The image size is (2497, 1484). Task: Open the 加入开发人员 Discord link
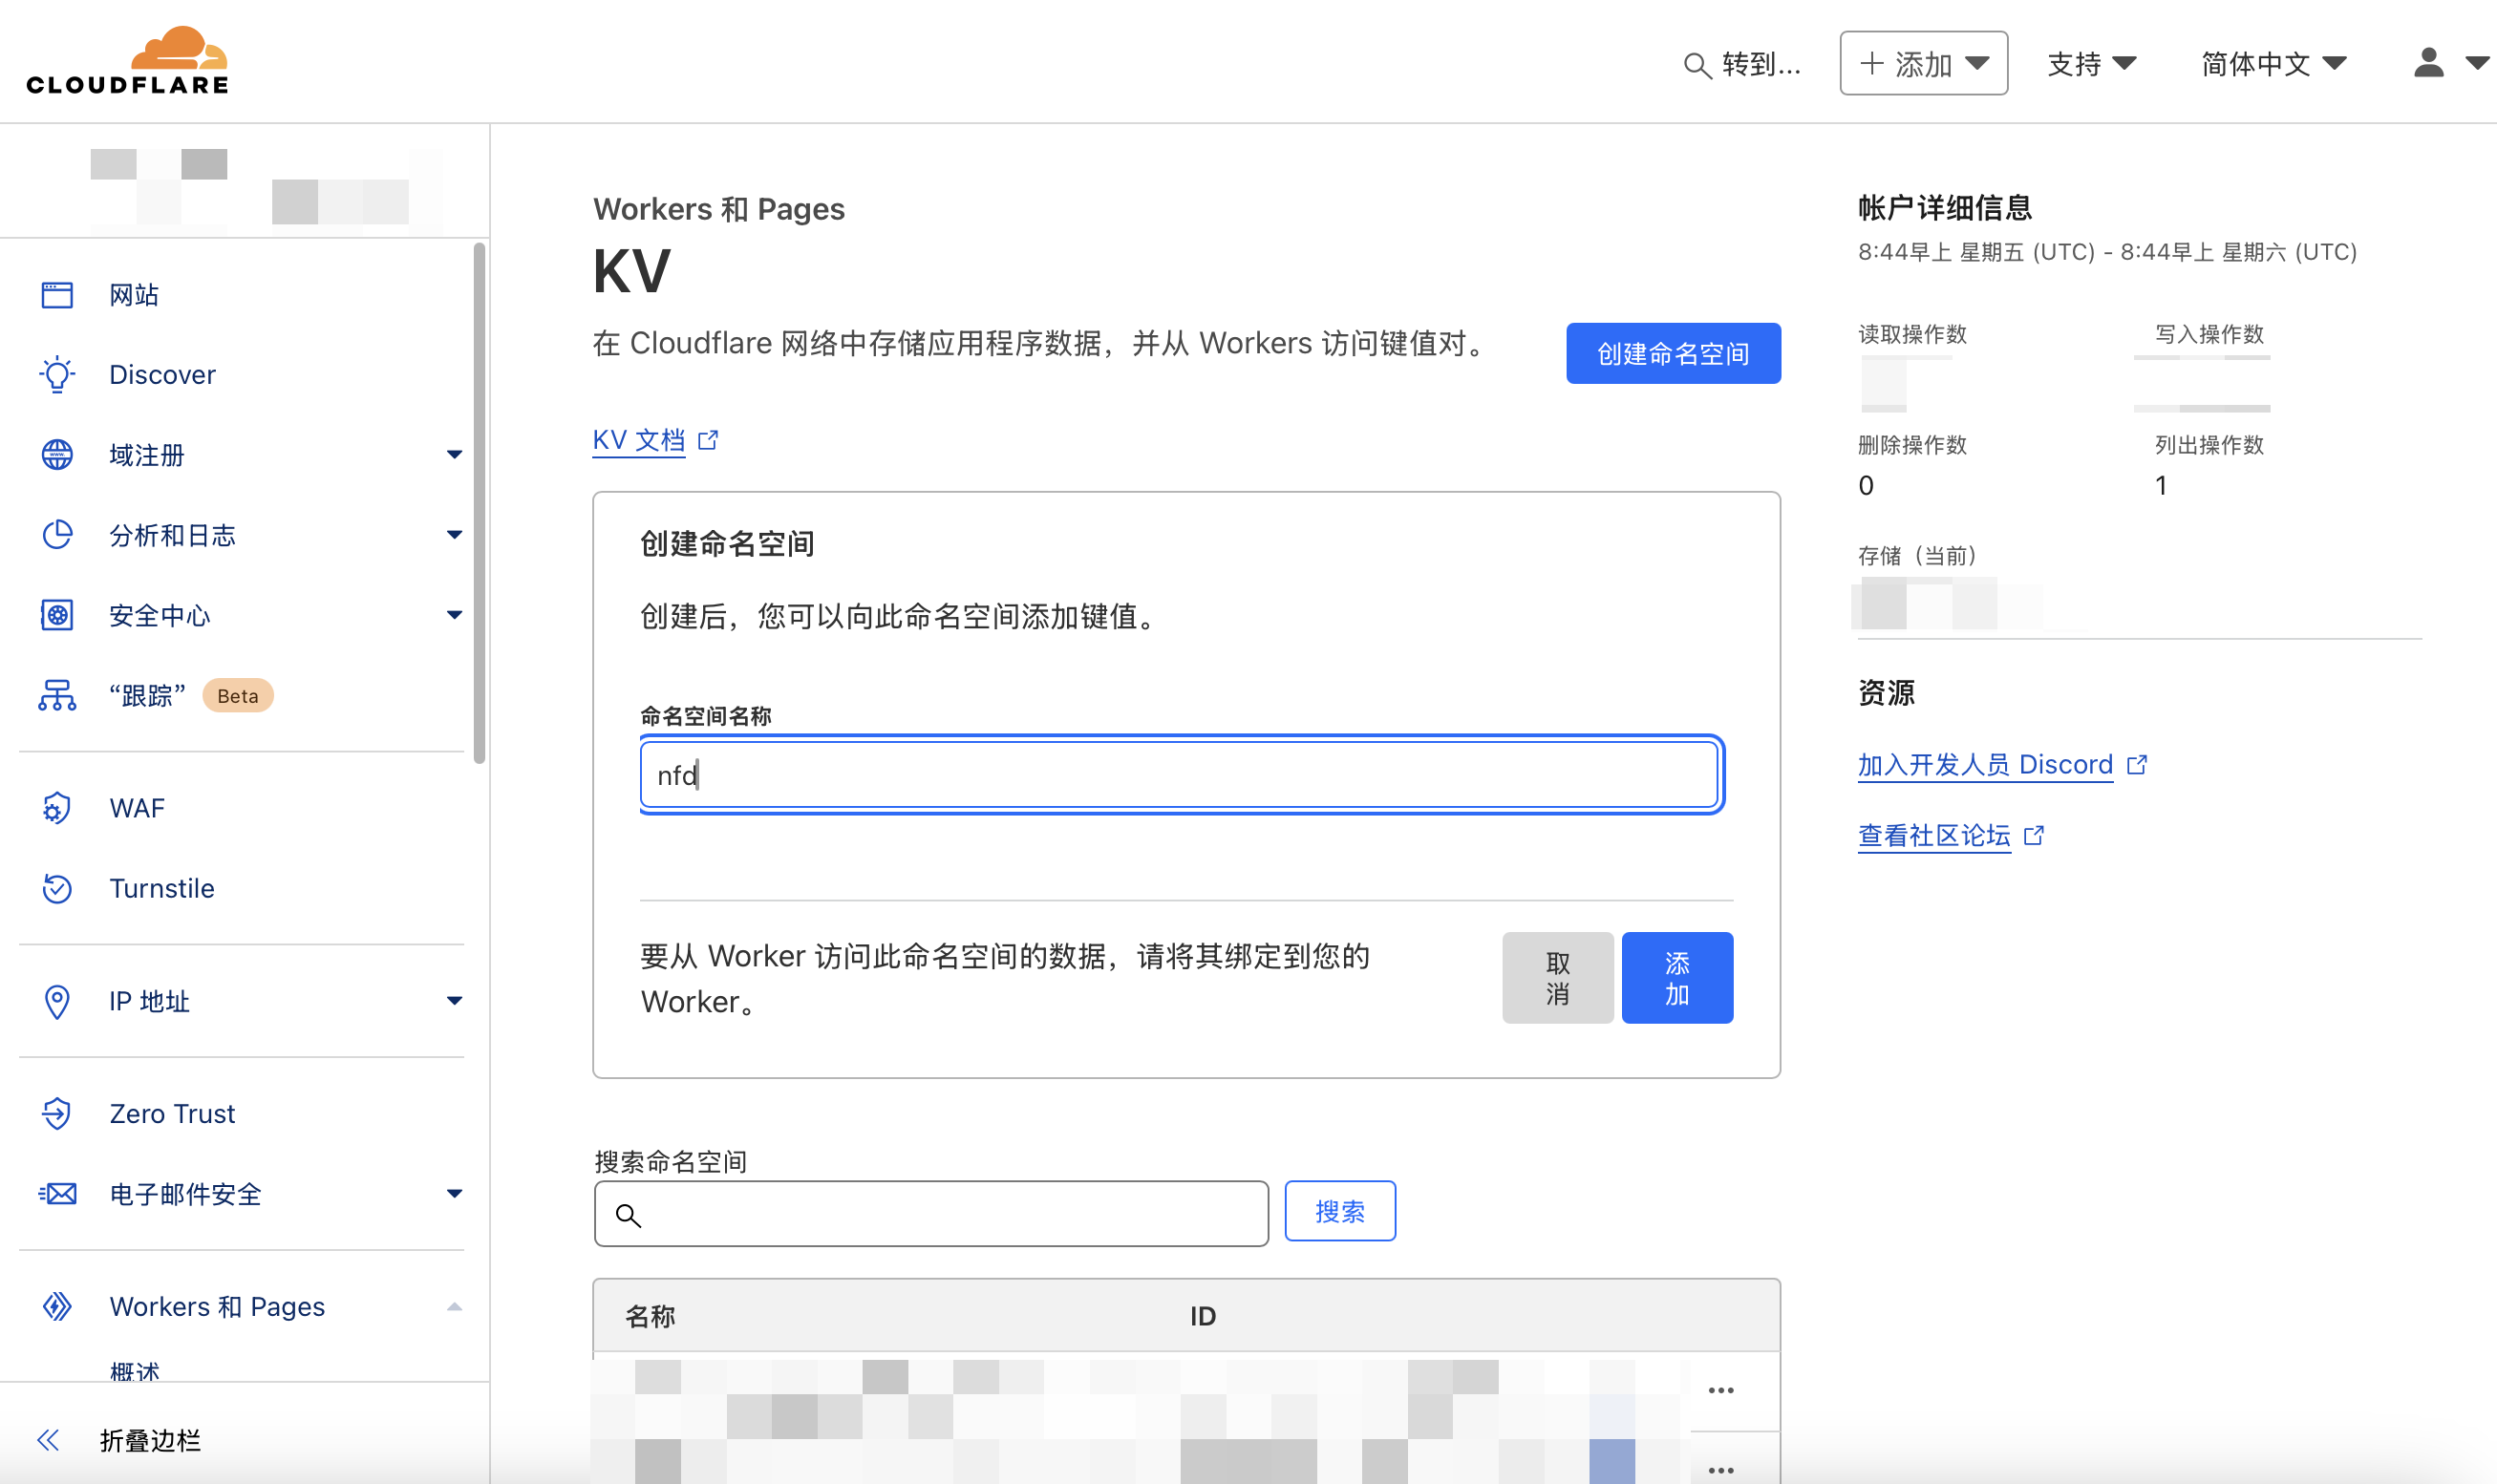click(1985, 765)
